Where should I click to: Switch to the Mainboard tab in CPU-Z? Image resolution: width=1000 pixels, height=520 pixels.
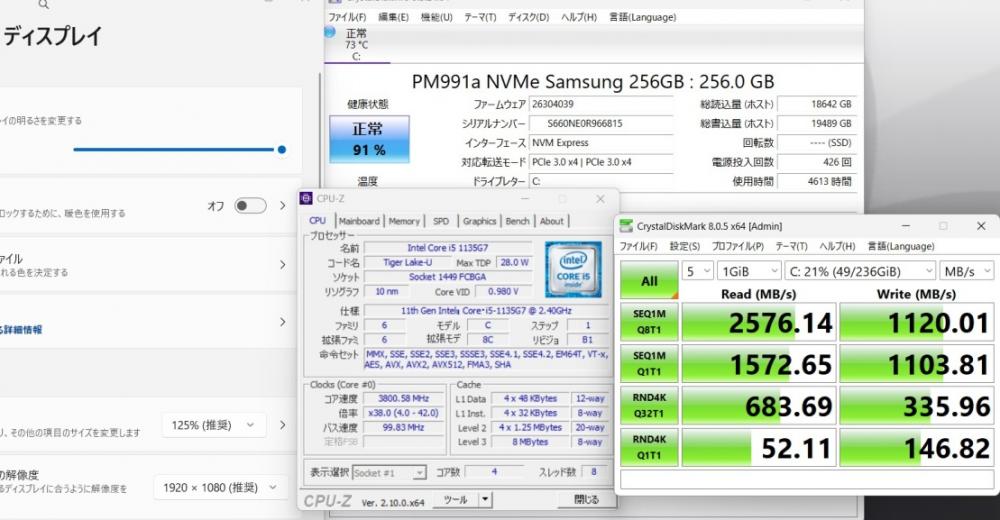tap(358, 221)
